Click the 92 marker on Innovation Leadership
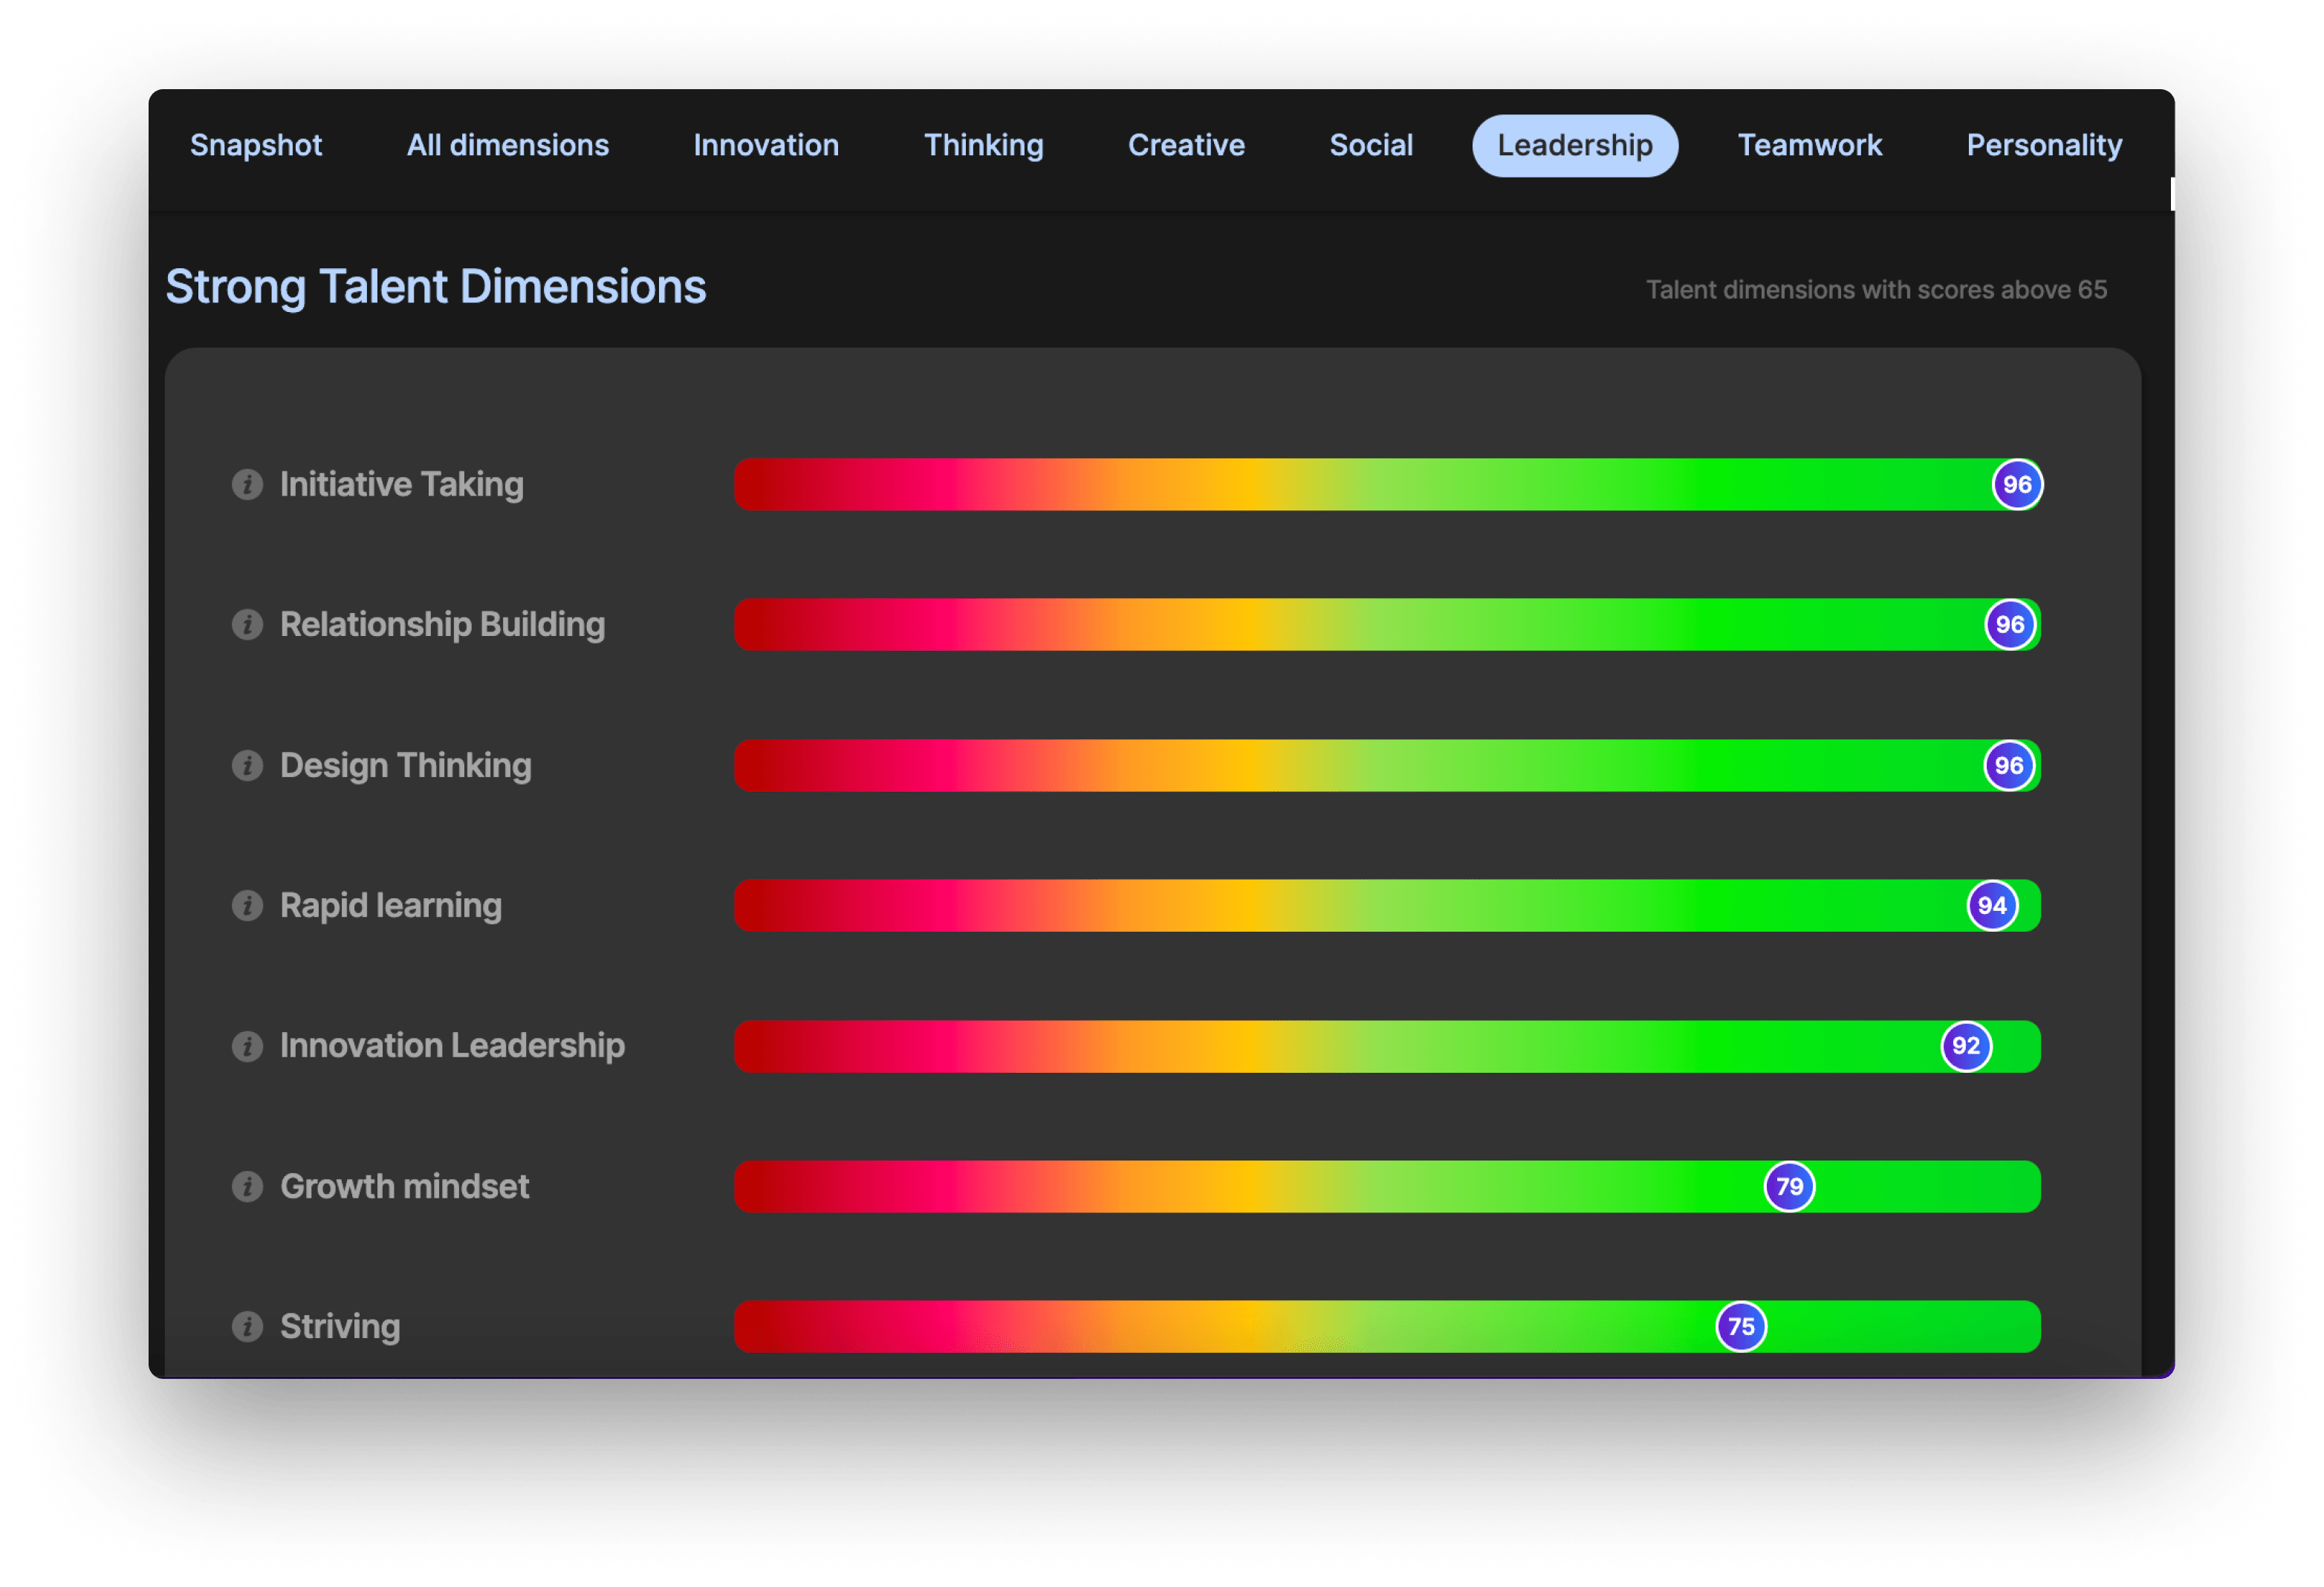2324x1587 pixels. pyautogui.click(x=1966, y=1046)
